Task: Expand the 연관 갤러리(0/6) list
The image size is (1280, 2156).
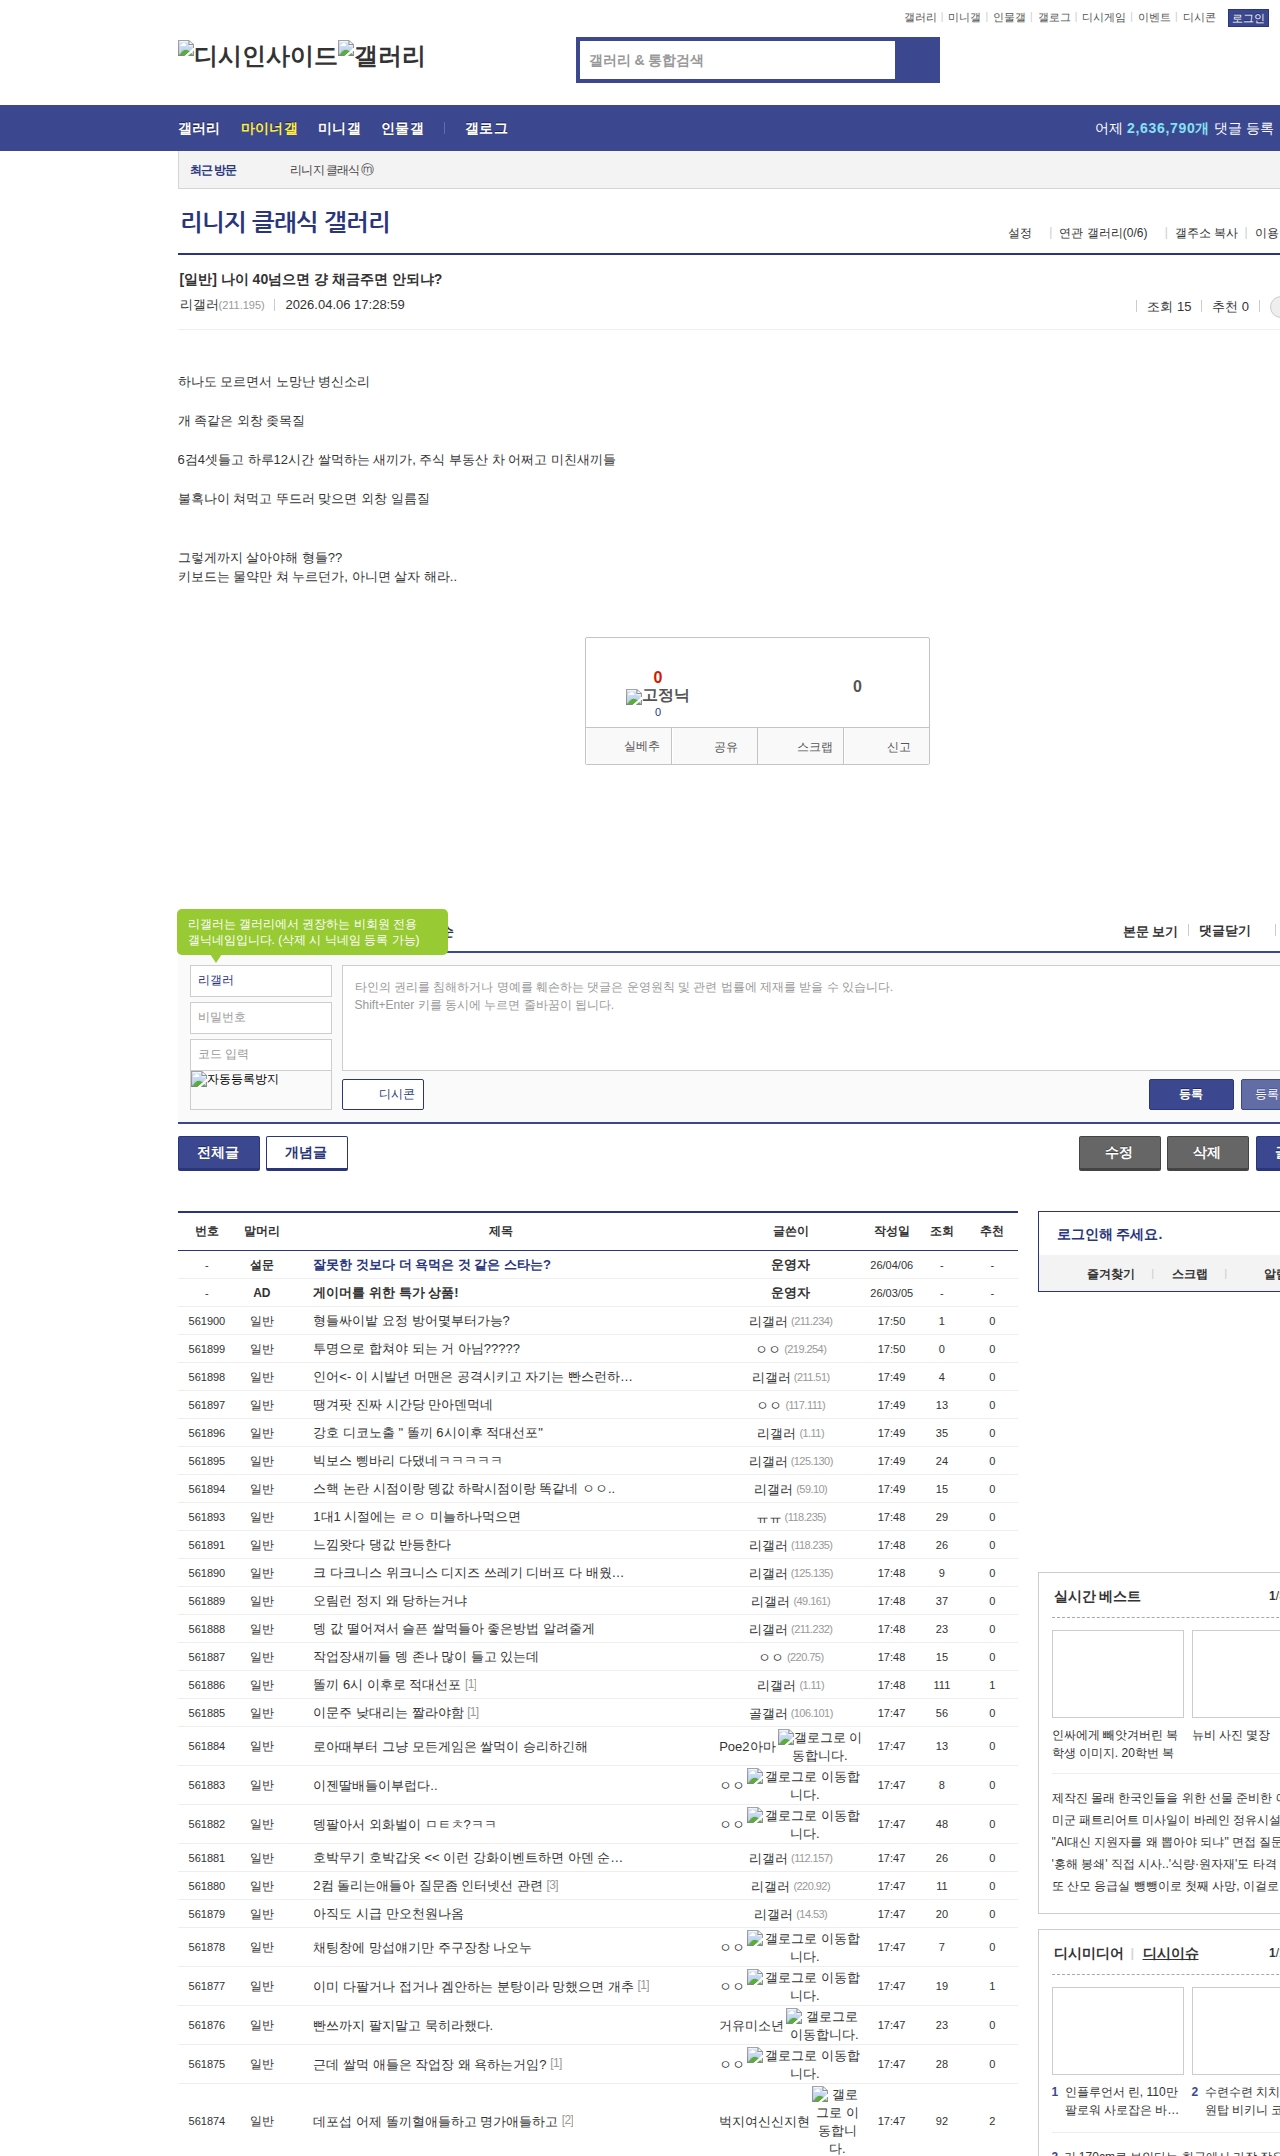Action: pyautogui.click(x=1103, y=233)
